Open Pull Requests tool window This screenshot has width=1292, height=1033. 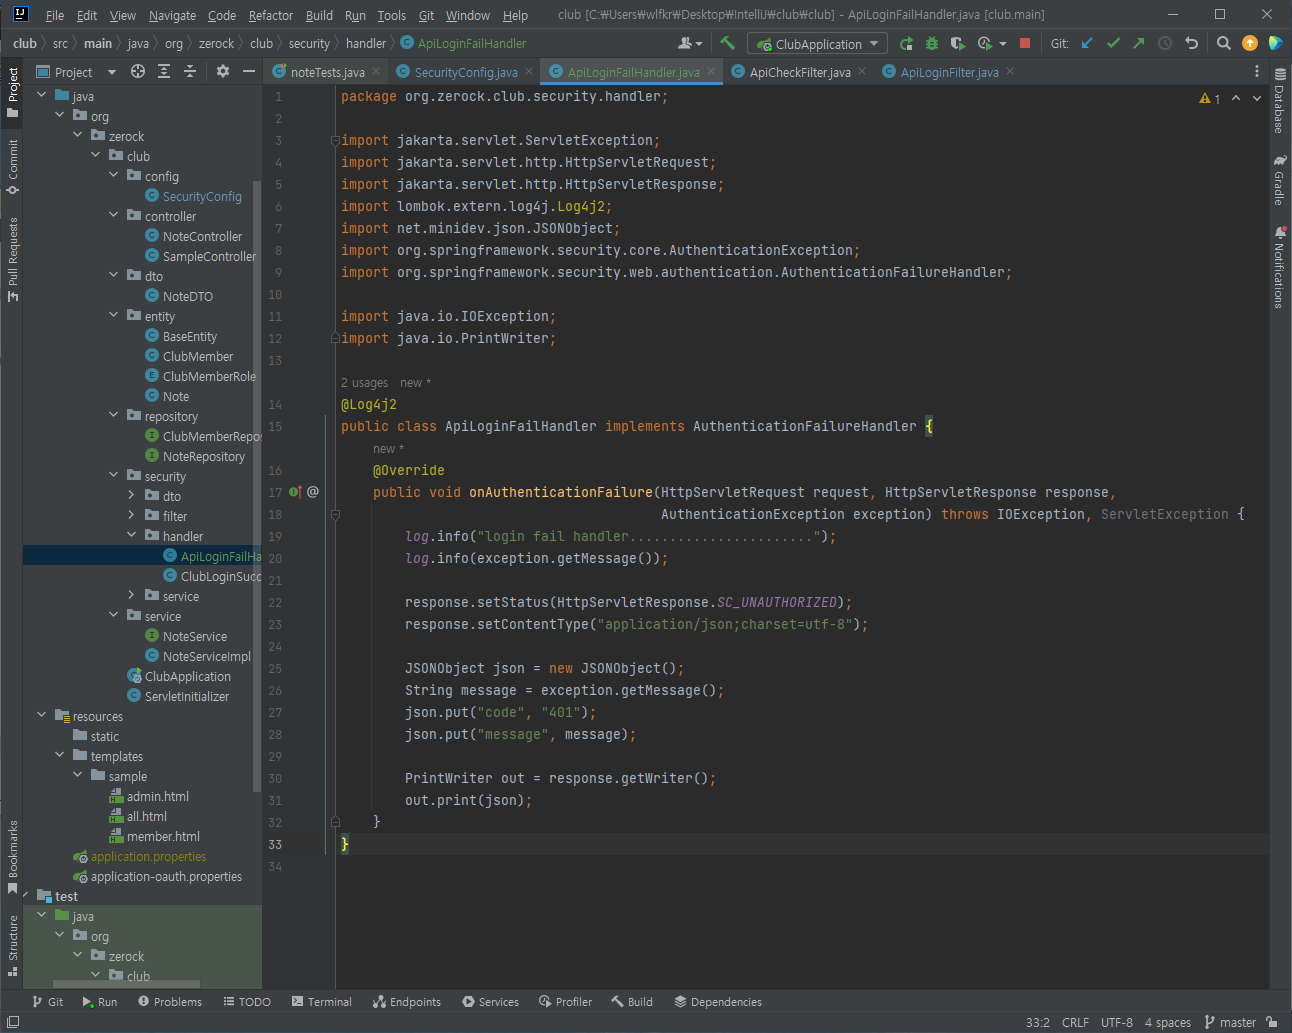[x=13, y=259]
